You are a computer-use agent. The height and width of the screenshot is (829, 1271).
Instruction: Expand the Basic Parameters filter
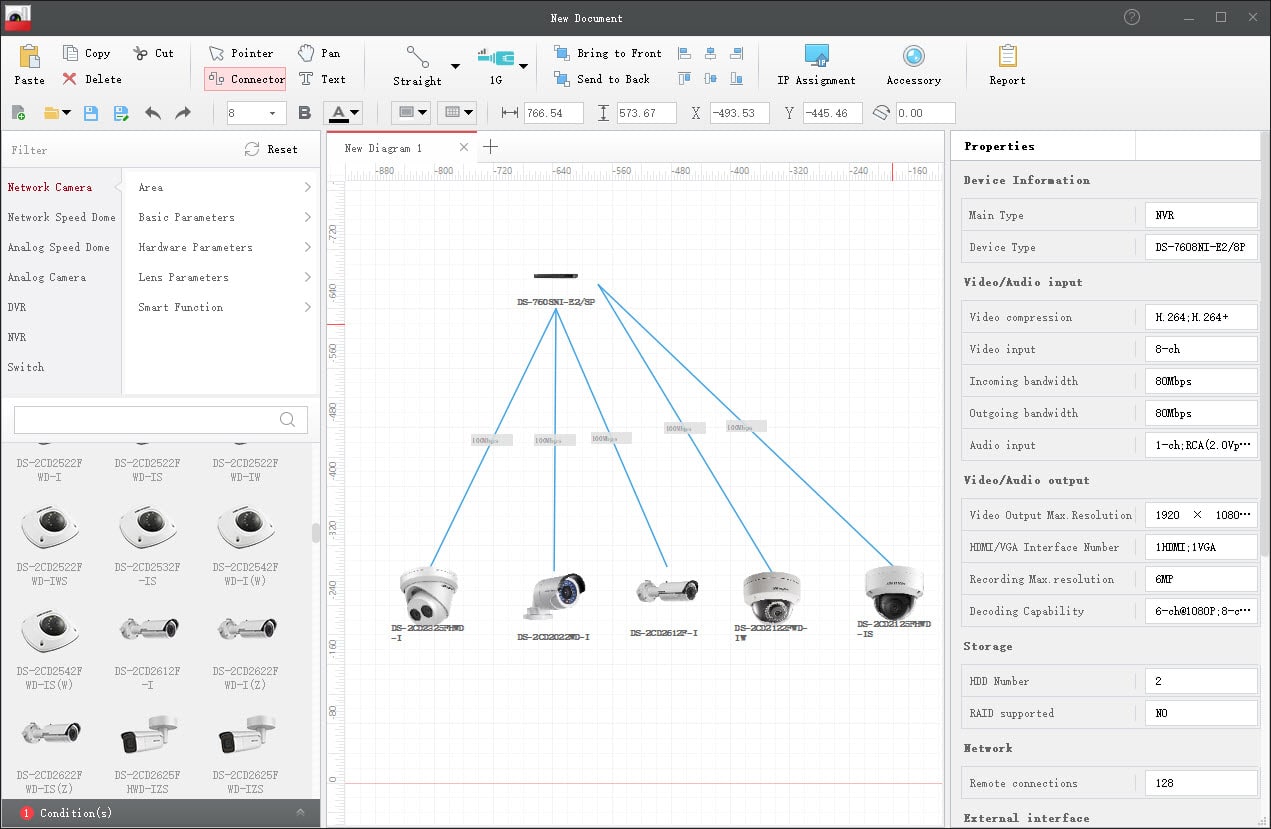pos(224,217)
